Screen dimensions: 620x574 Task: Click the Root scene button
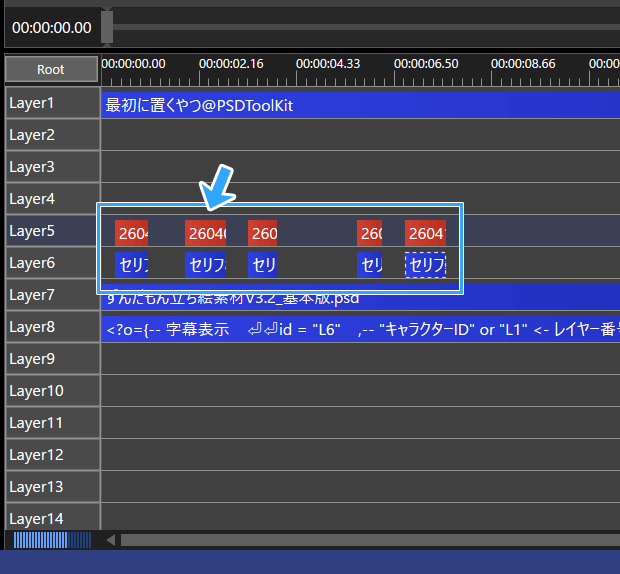(51, 70)
